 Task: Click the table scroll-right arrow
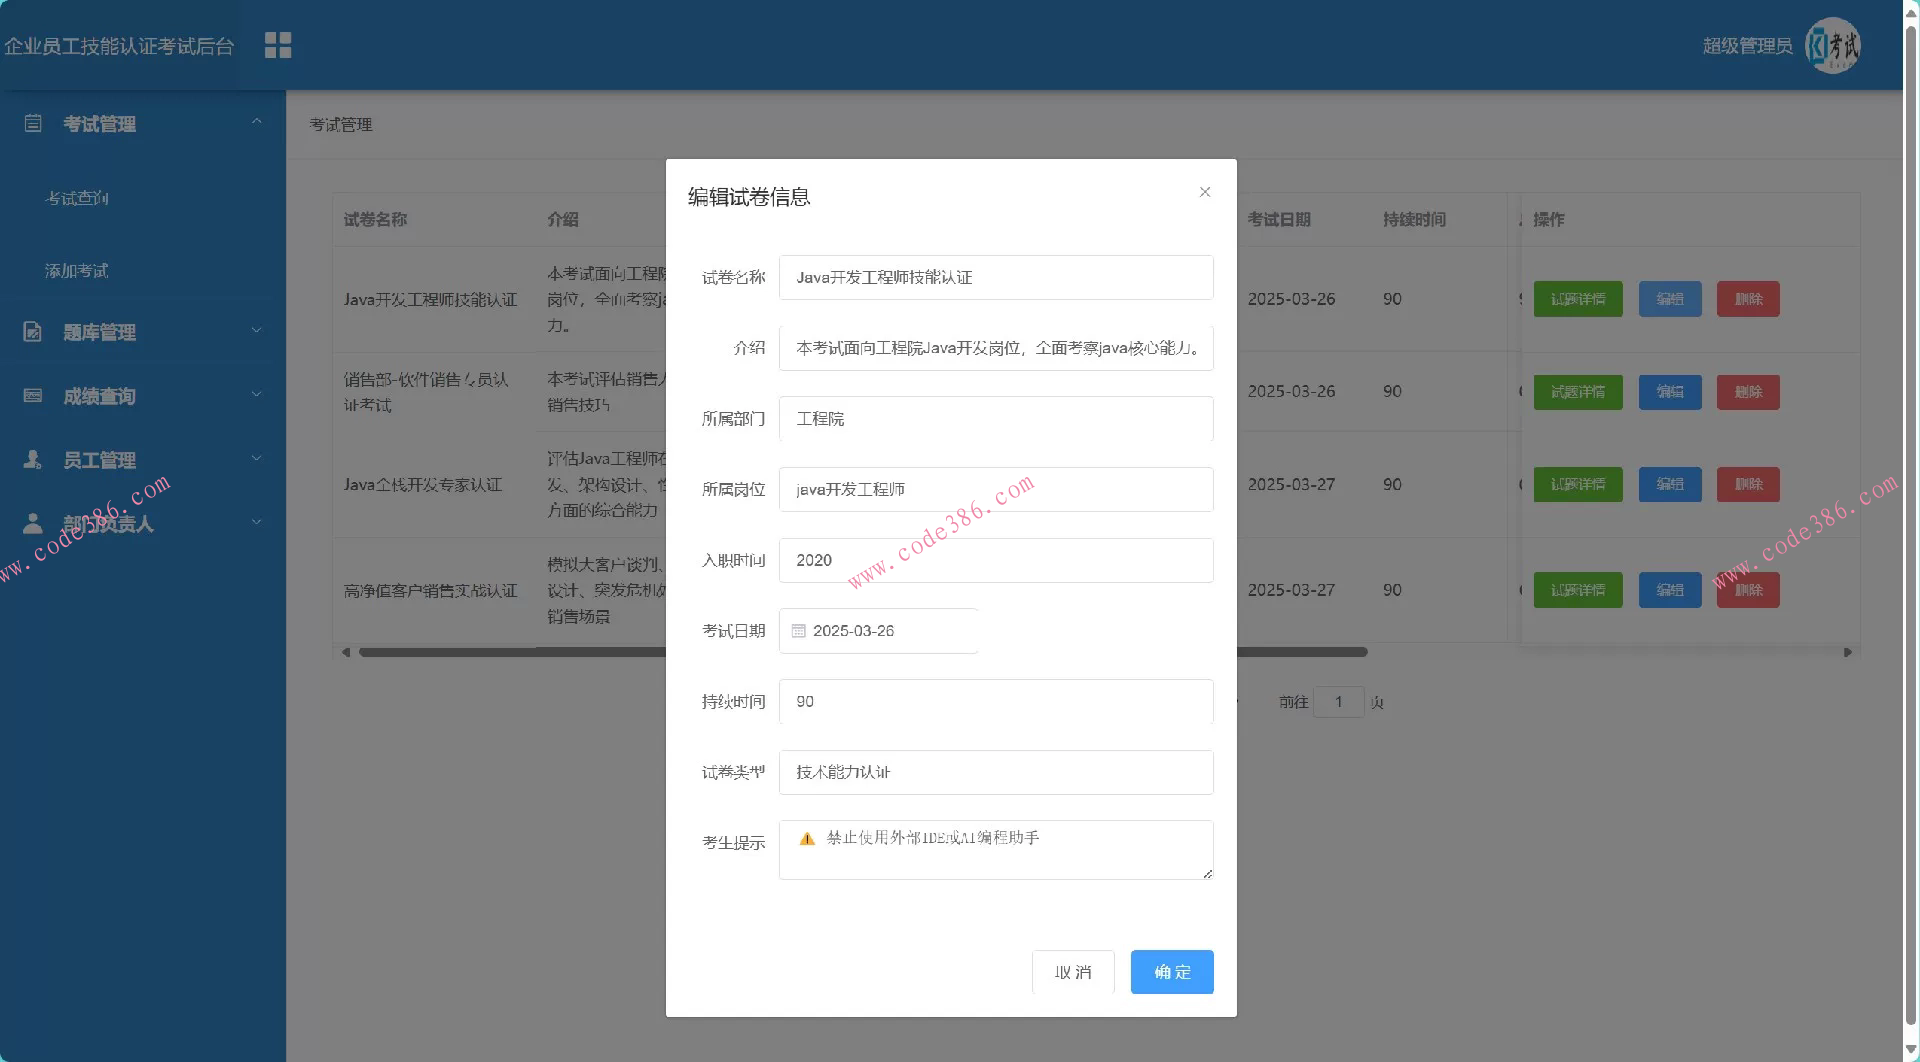point(1848,652)
